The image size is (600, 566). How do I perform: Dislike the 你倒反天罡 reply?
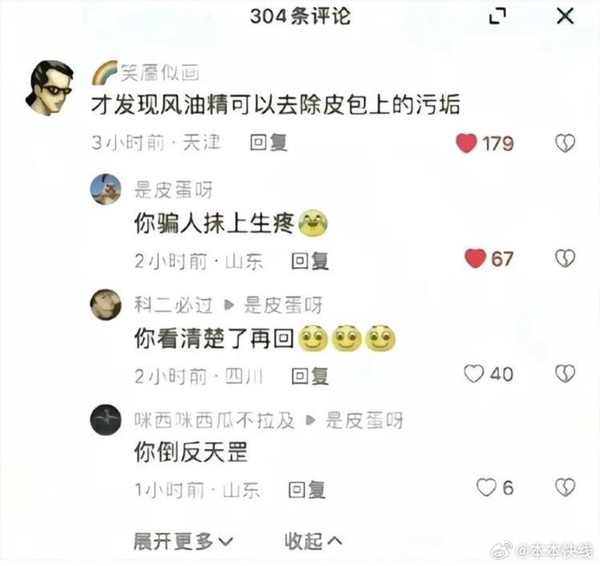[x=565, y=488]
